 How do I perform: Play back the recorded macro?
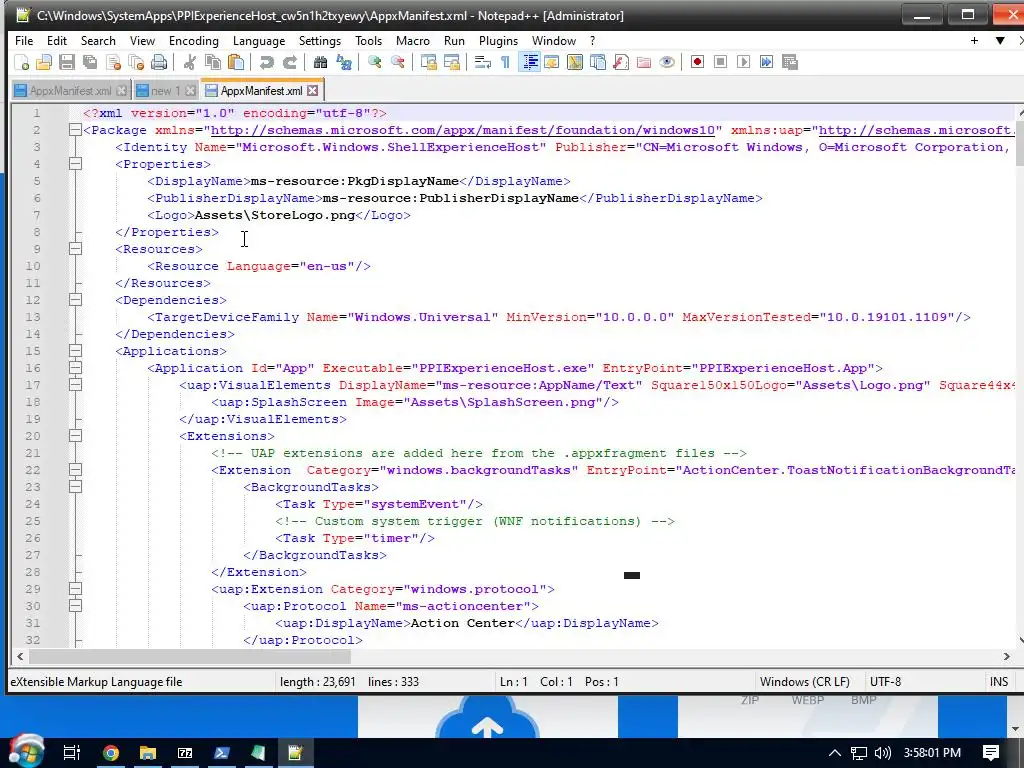pyautogui.click(x=743, y=62)
